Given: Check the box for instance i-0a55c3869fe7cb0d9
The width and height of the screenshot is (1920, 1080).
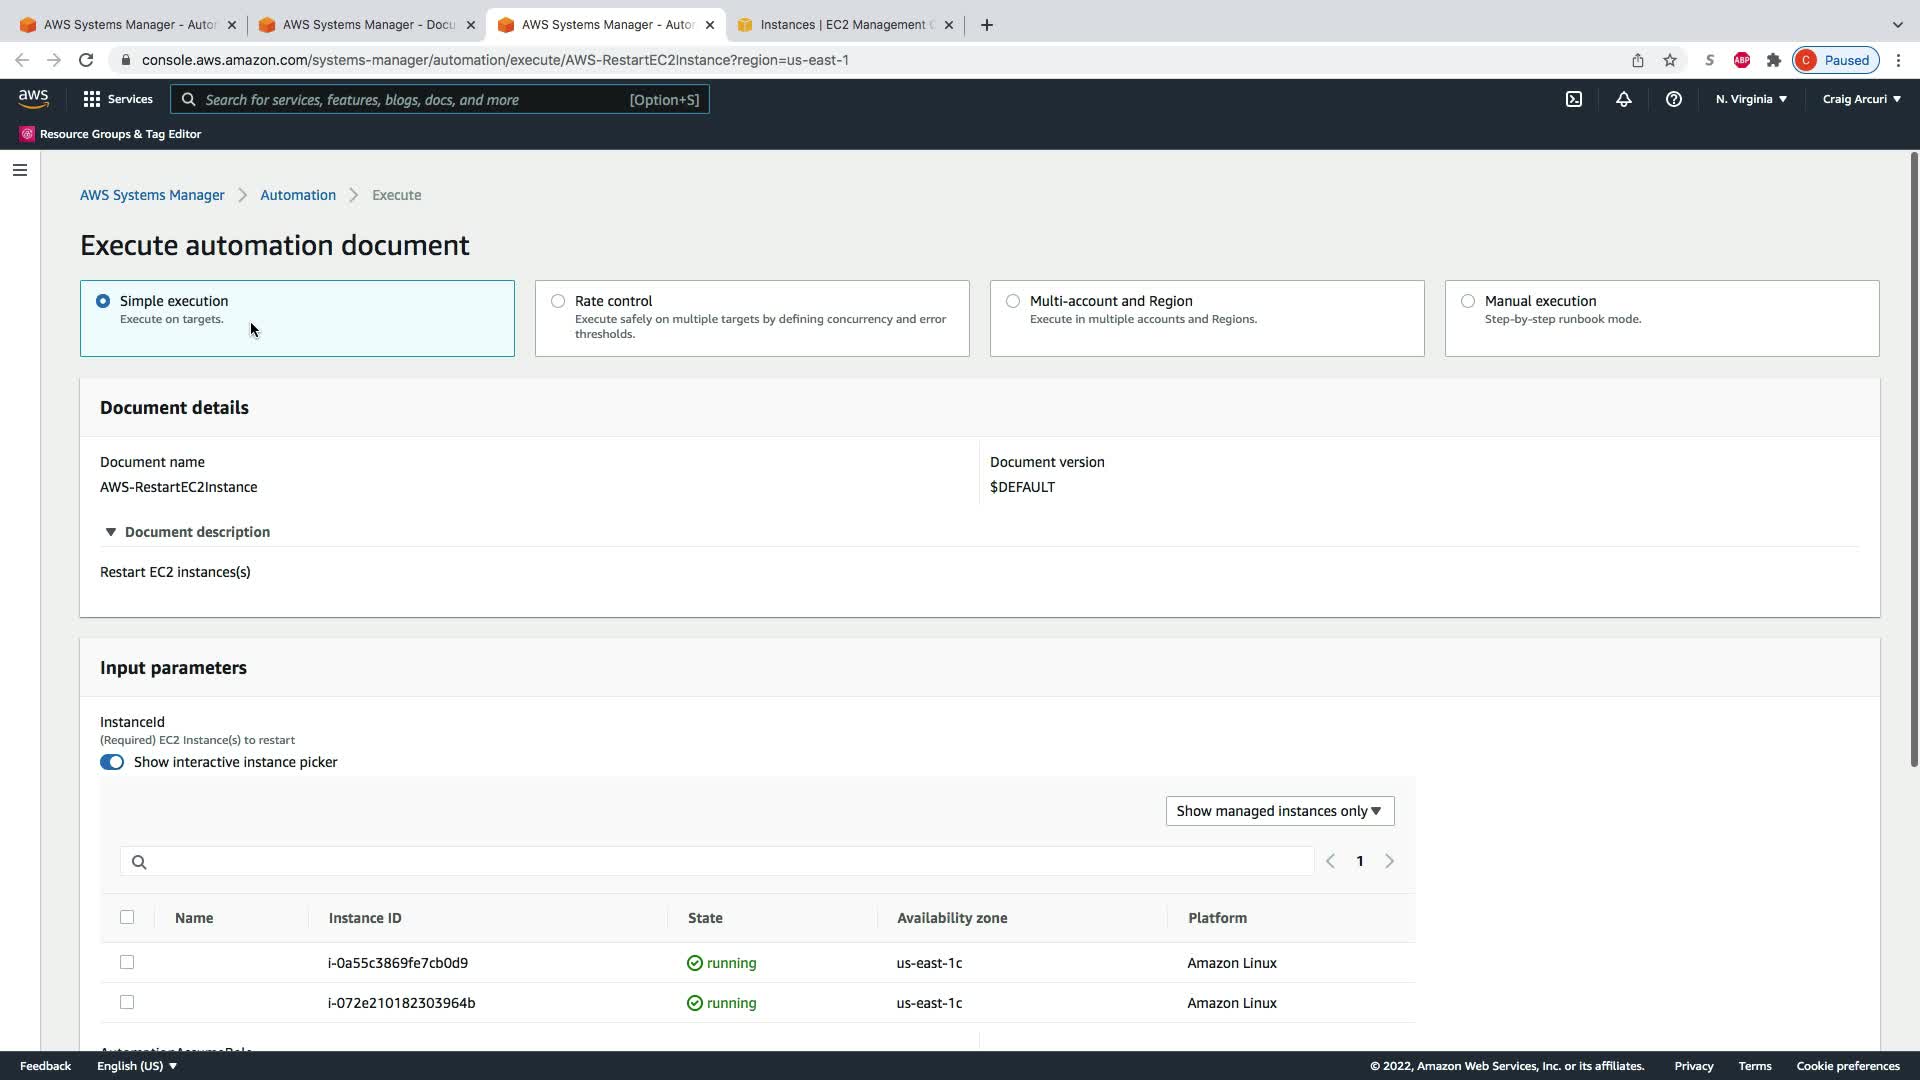Looking at the screenshot, I should pyautogui.click(x=127, y=962).
